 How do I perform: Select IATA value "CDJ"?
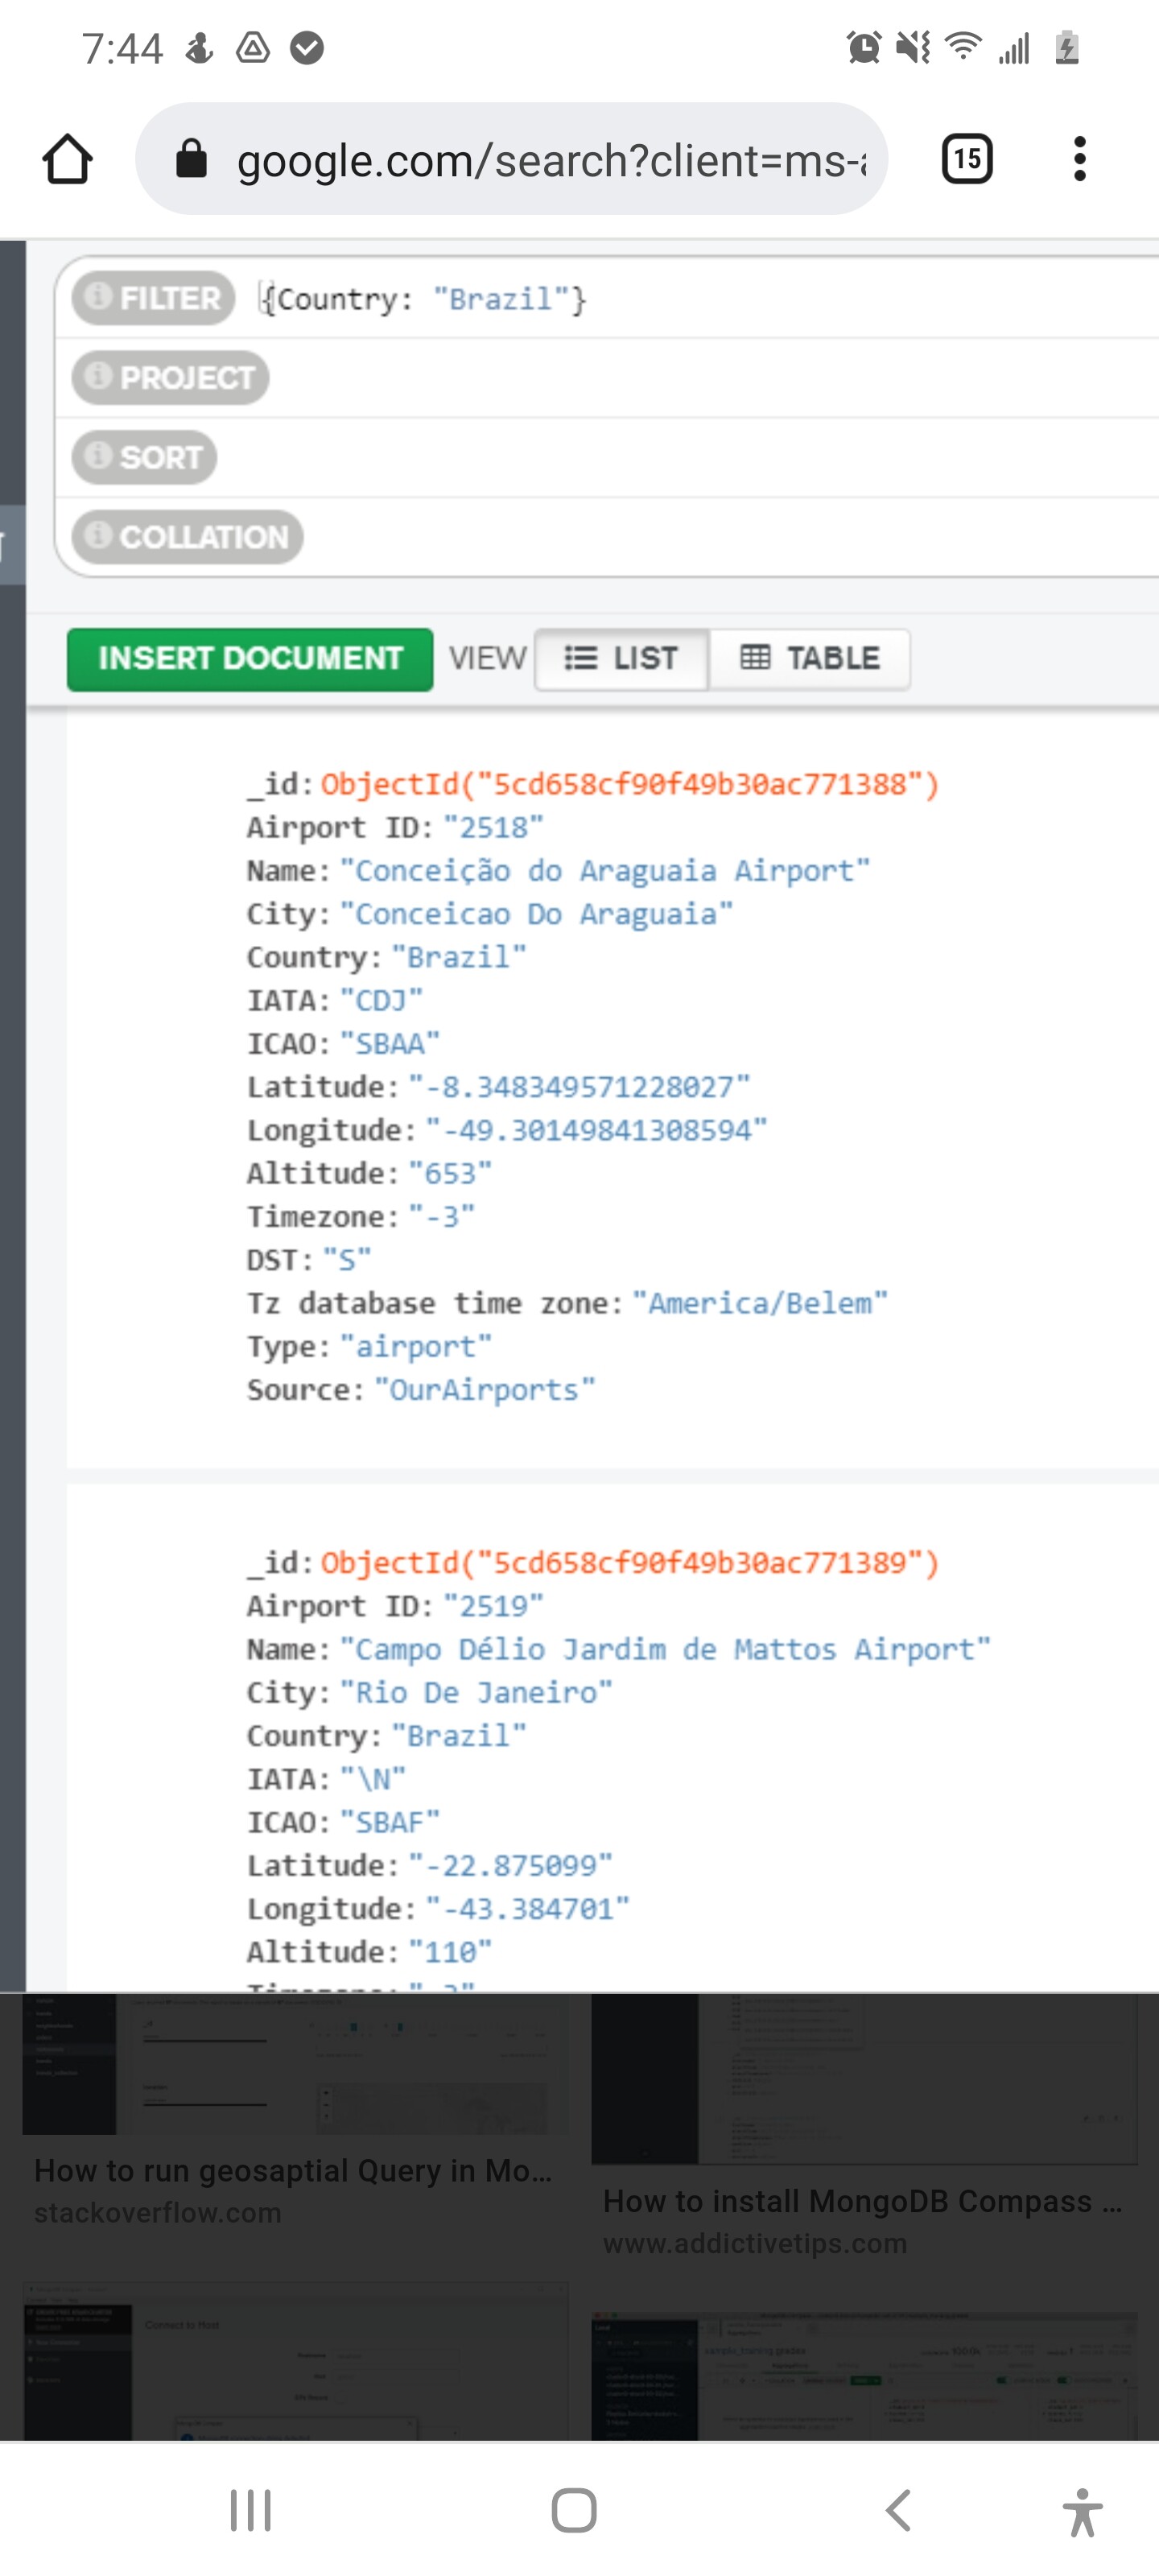pos(381,1000)
